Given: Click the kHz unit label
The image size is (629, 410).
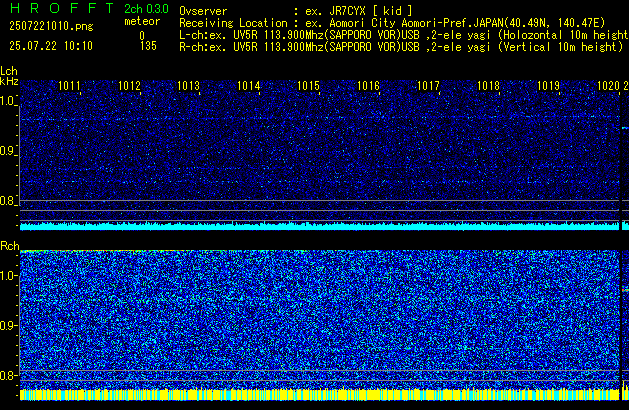Looking at the screenshot, I should coord(9,81).
